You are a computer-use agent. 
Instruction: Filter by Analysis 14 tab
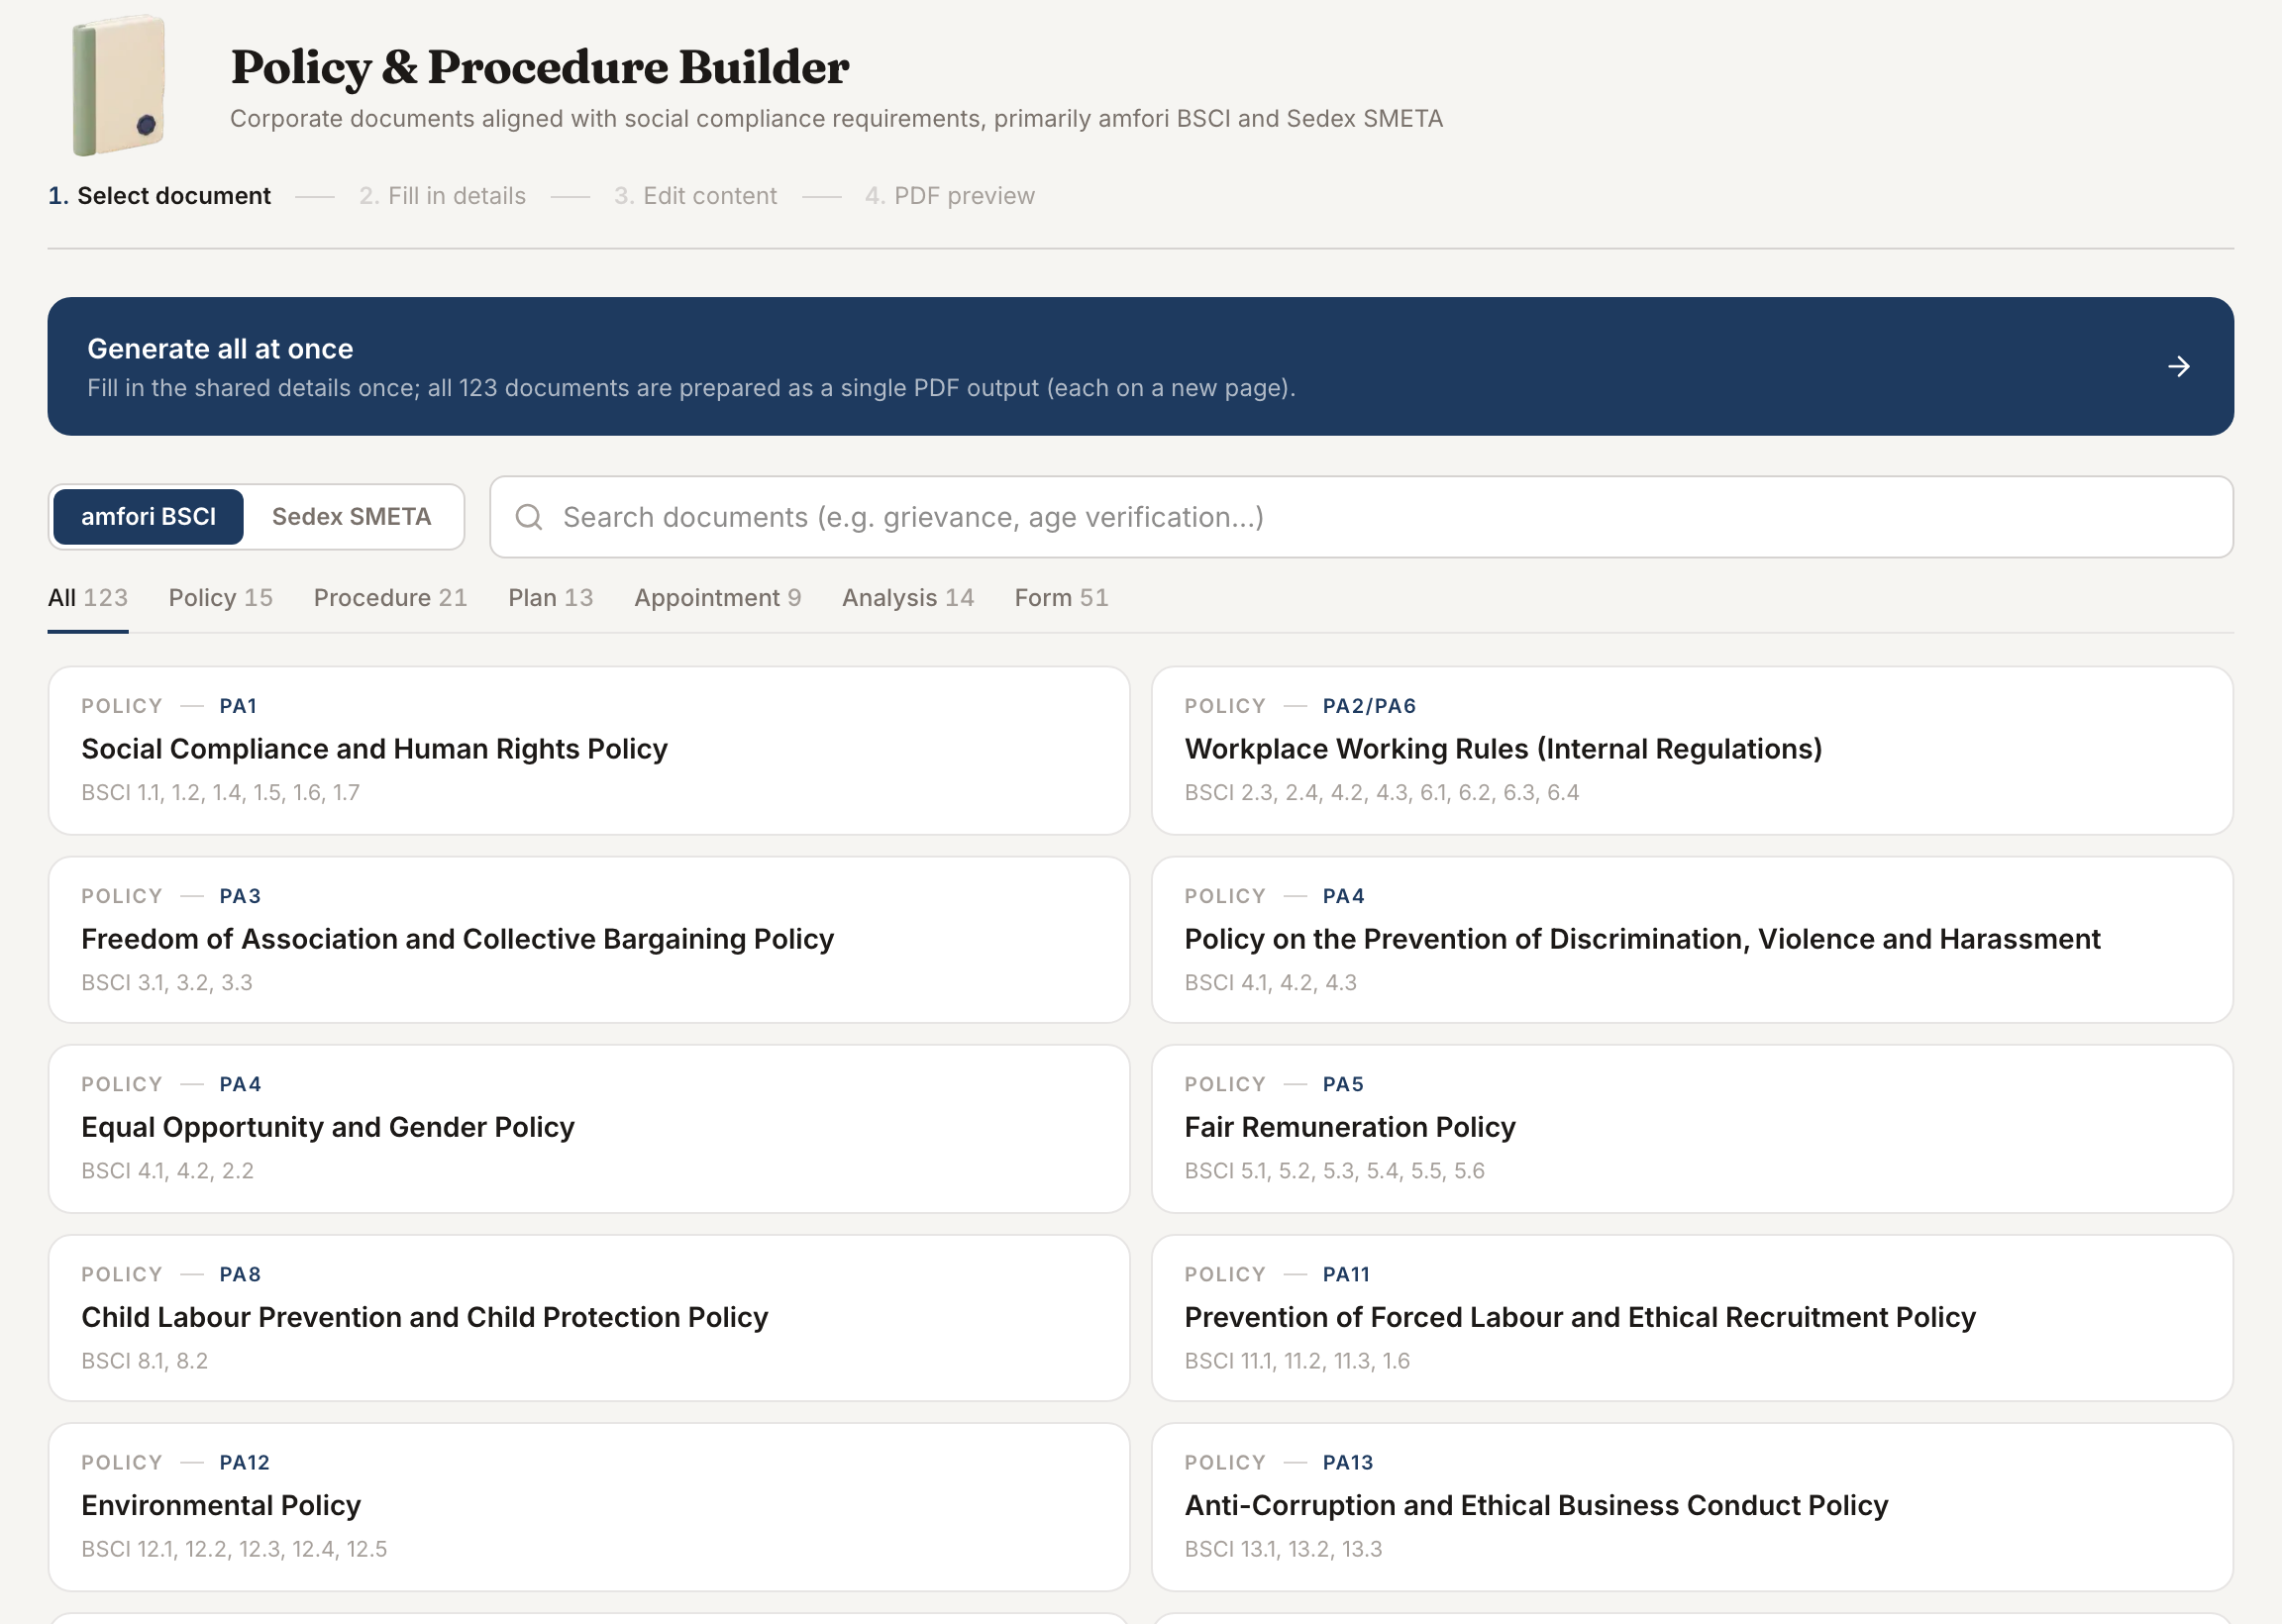[907, 598]
